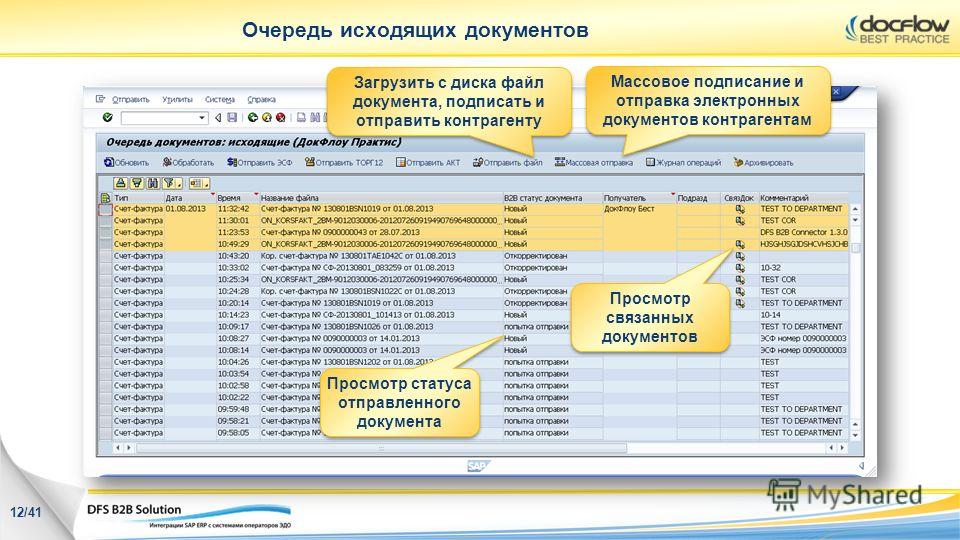Open linked documents for row 10:33:02
This screenshot has height=540, width=960.
(740, 268)
